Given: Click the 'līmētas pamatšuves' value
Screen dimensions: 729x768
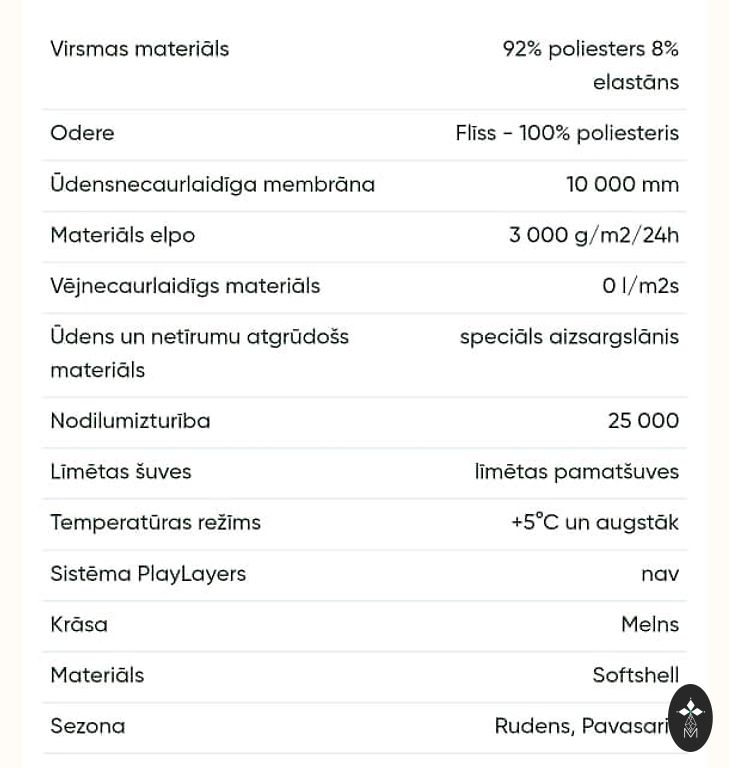Looking at the screenshot, I should coord(577,471).
